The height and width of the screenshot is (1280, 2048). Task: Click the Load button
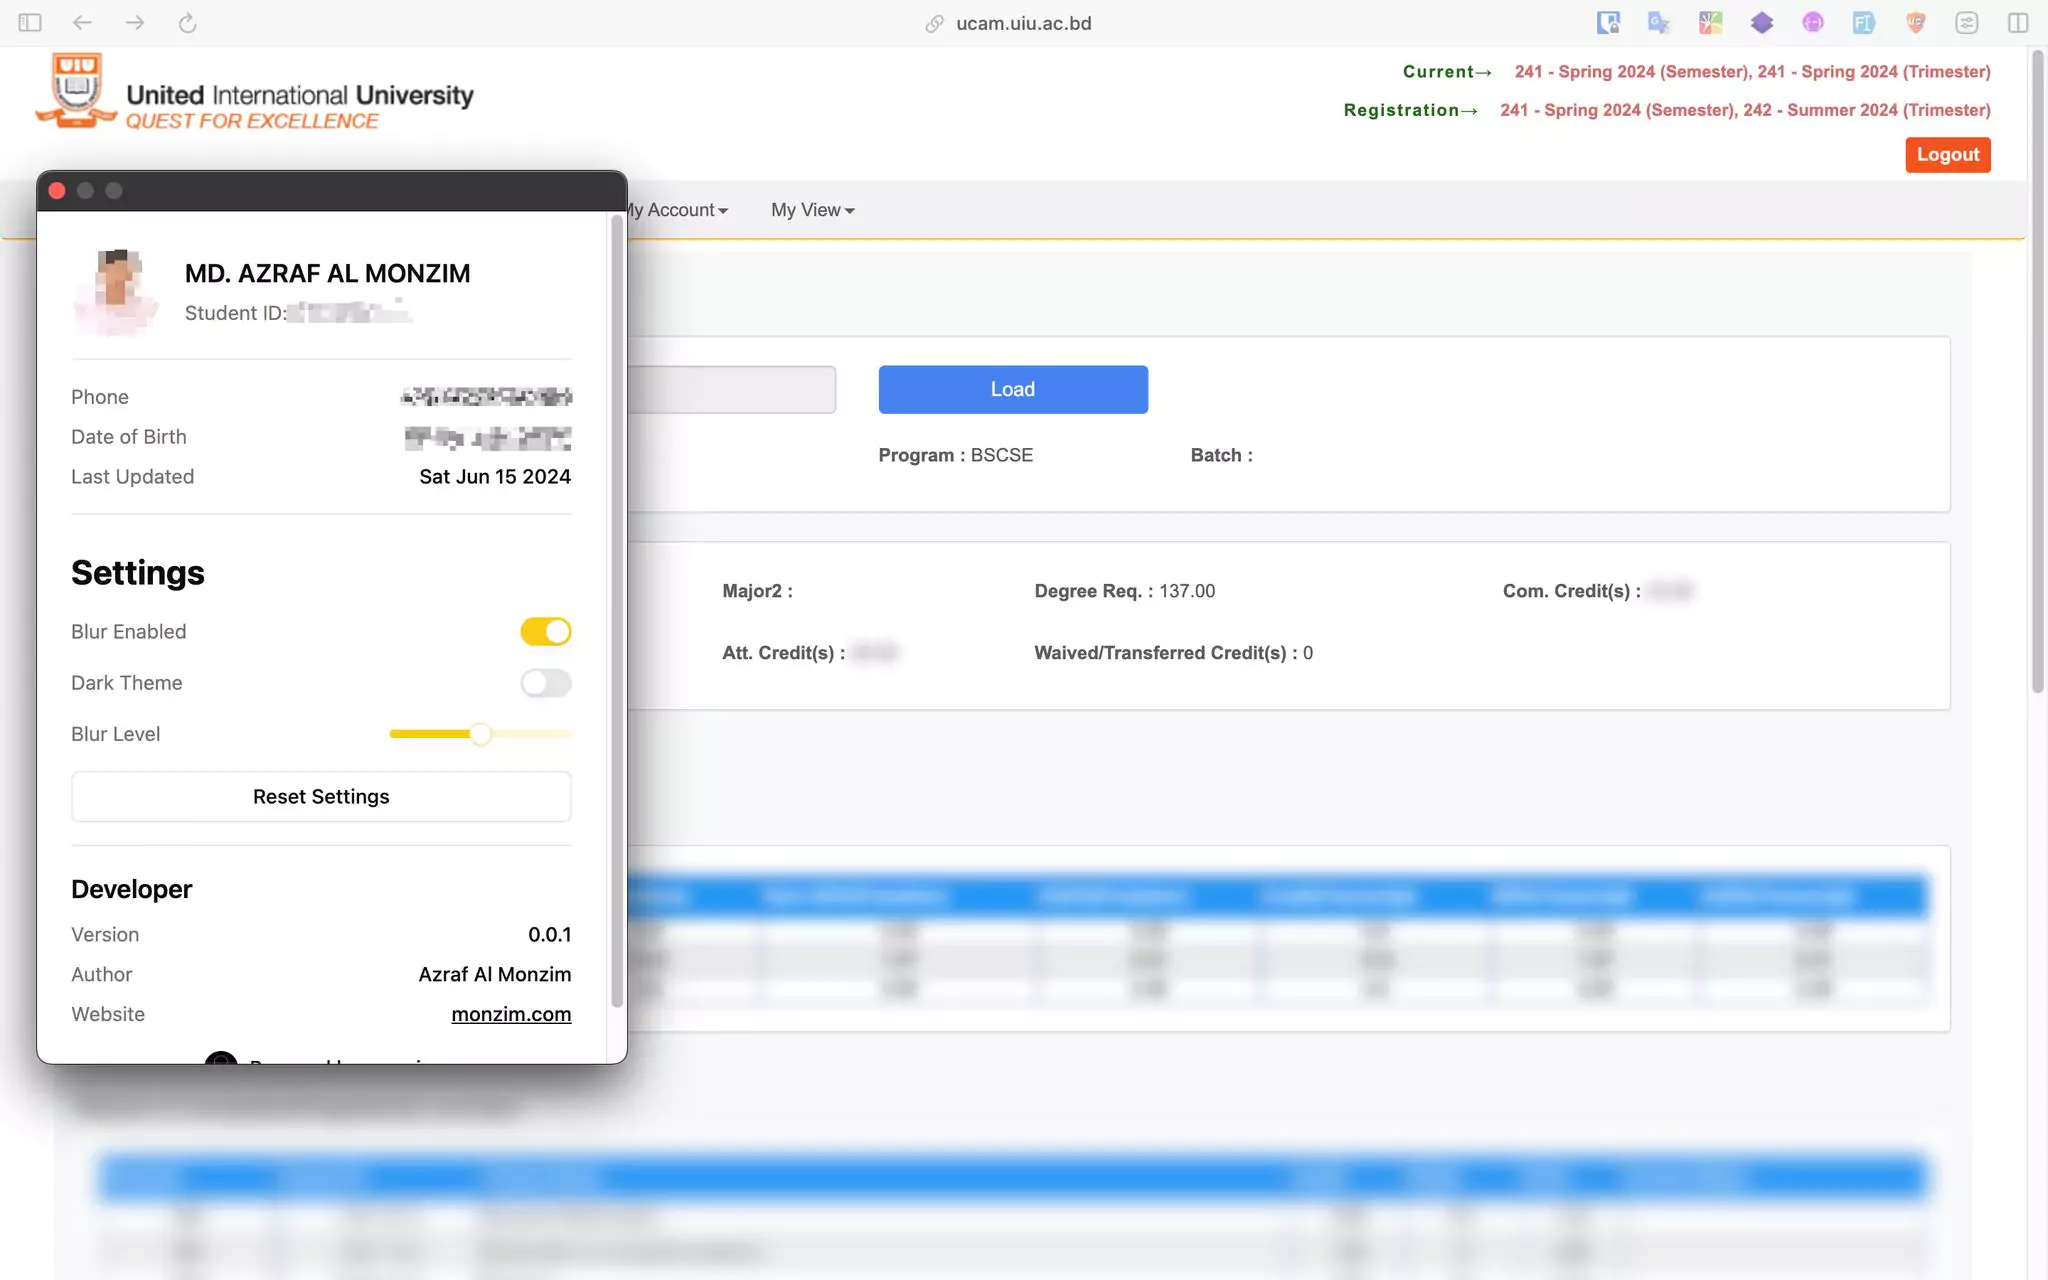[x=1012, y=389]
